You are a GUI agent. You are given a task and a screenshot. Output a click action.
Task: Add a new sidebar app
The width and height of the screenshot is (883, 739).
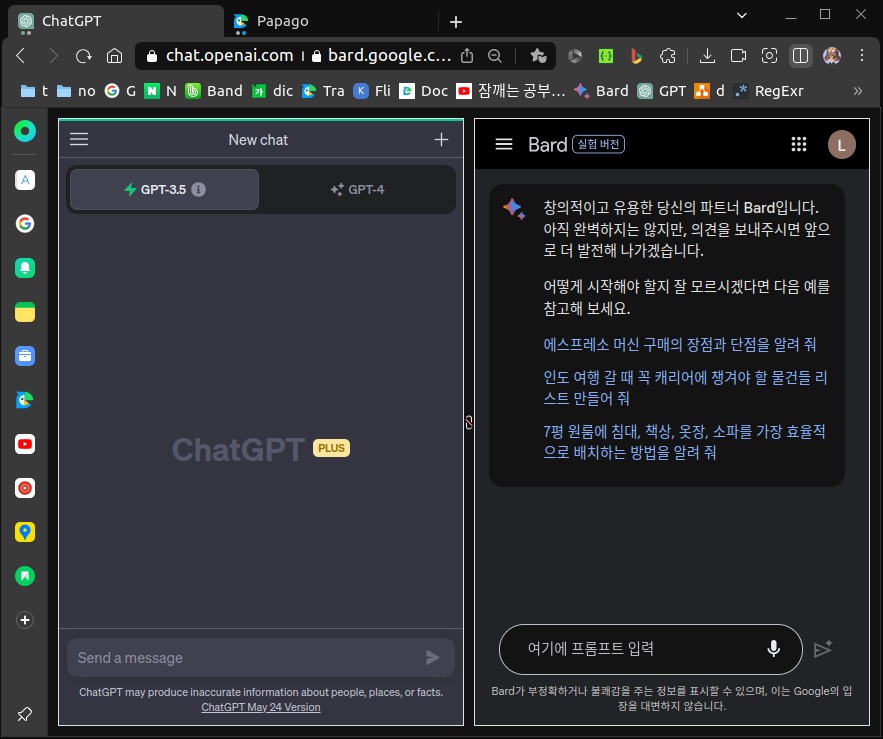25,620
